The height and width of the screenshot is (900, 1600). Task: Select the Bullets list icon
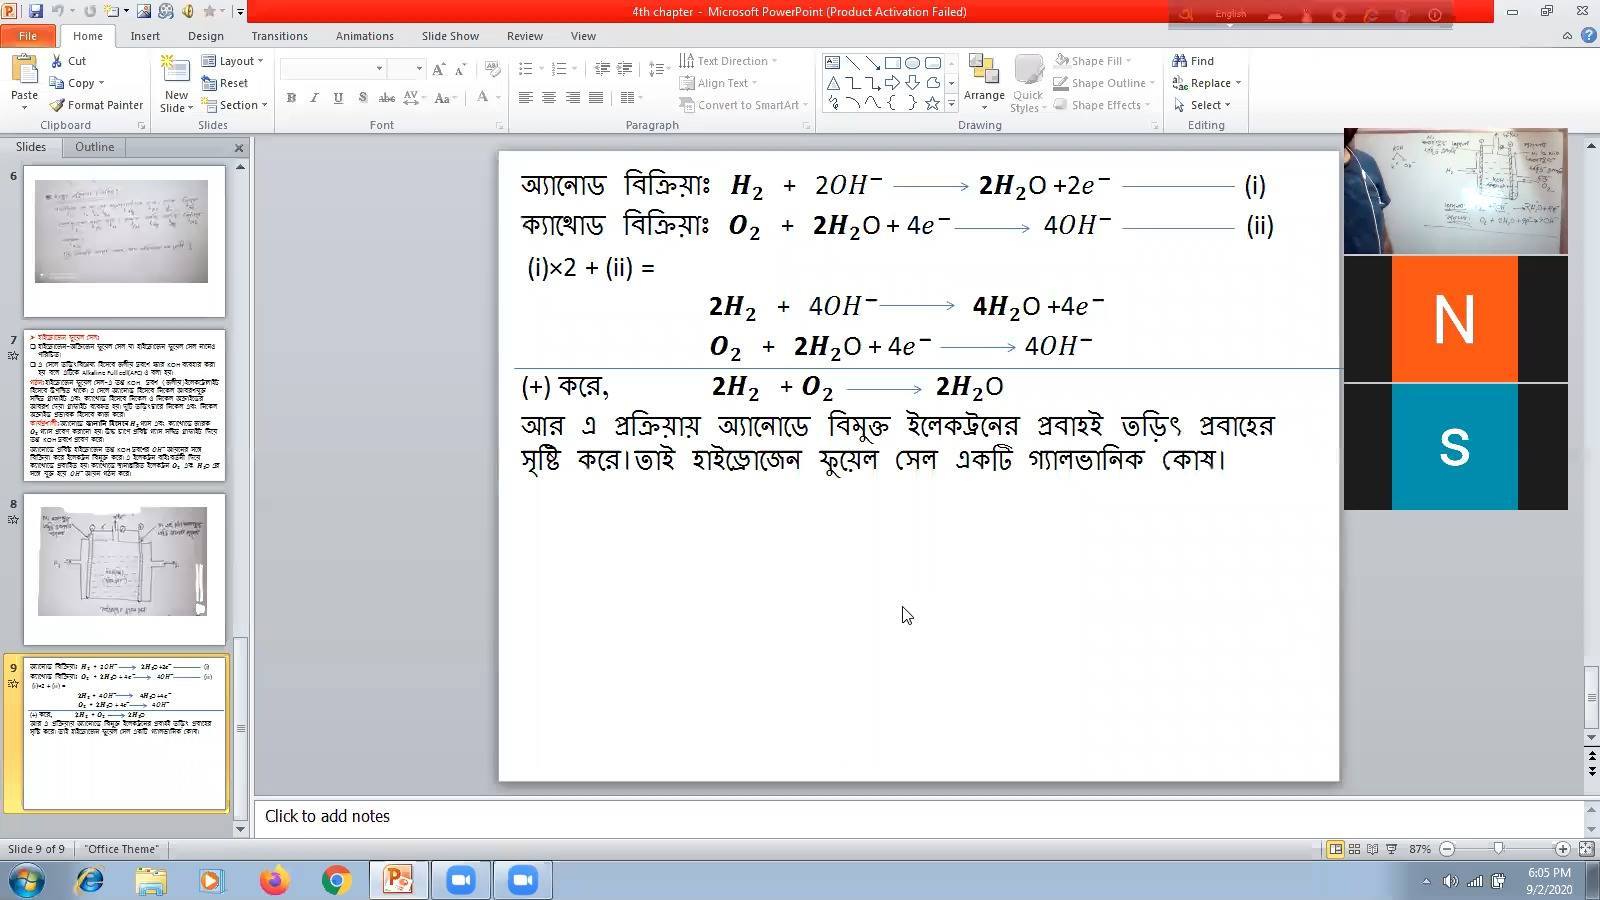coord(525,69)
